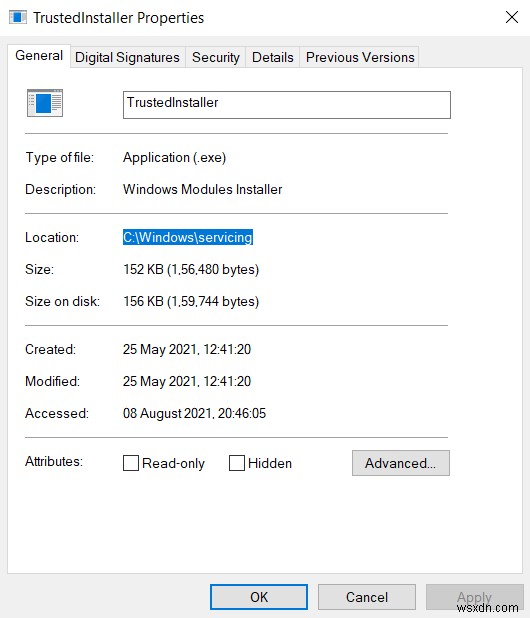The height and width of the screenshot is (618, 530).
Task: Enable the Read-only attribute checkbox
Action: pos(131,463)
